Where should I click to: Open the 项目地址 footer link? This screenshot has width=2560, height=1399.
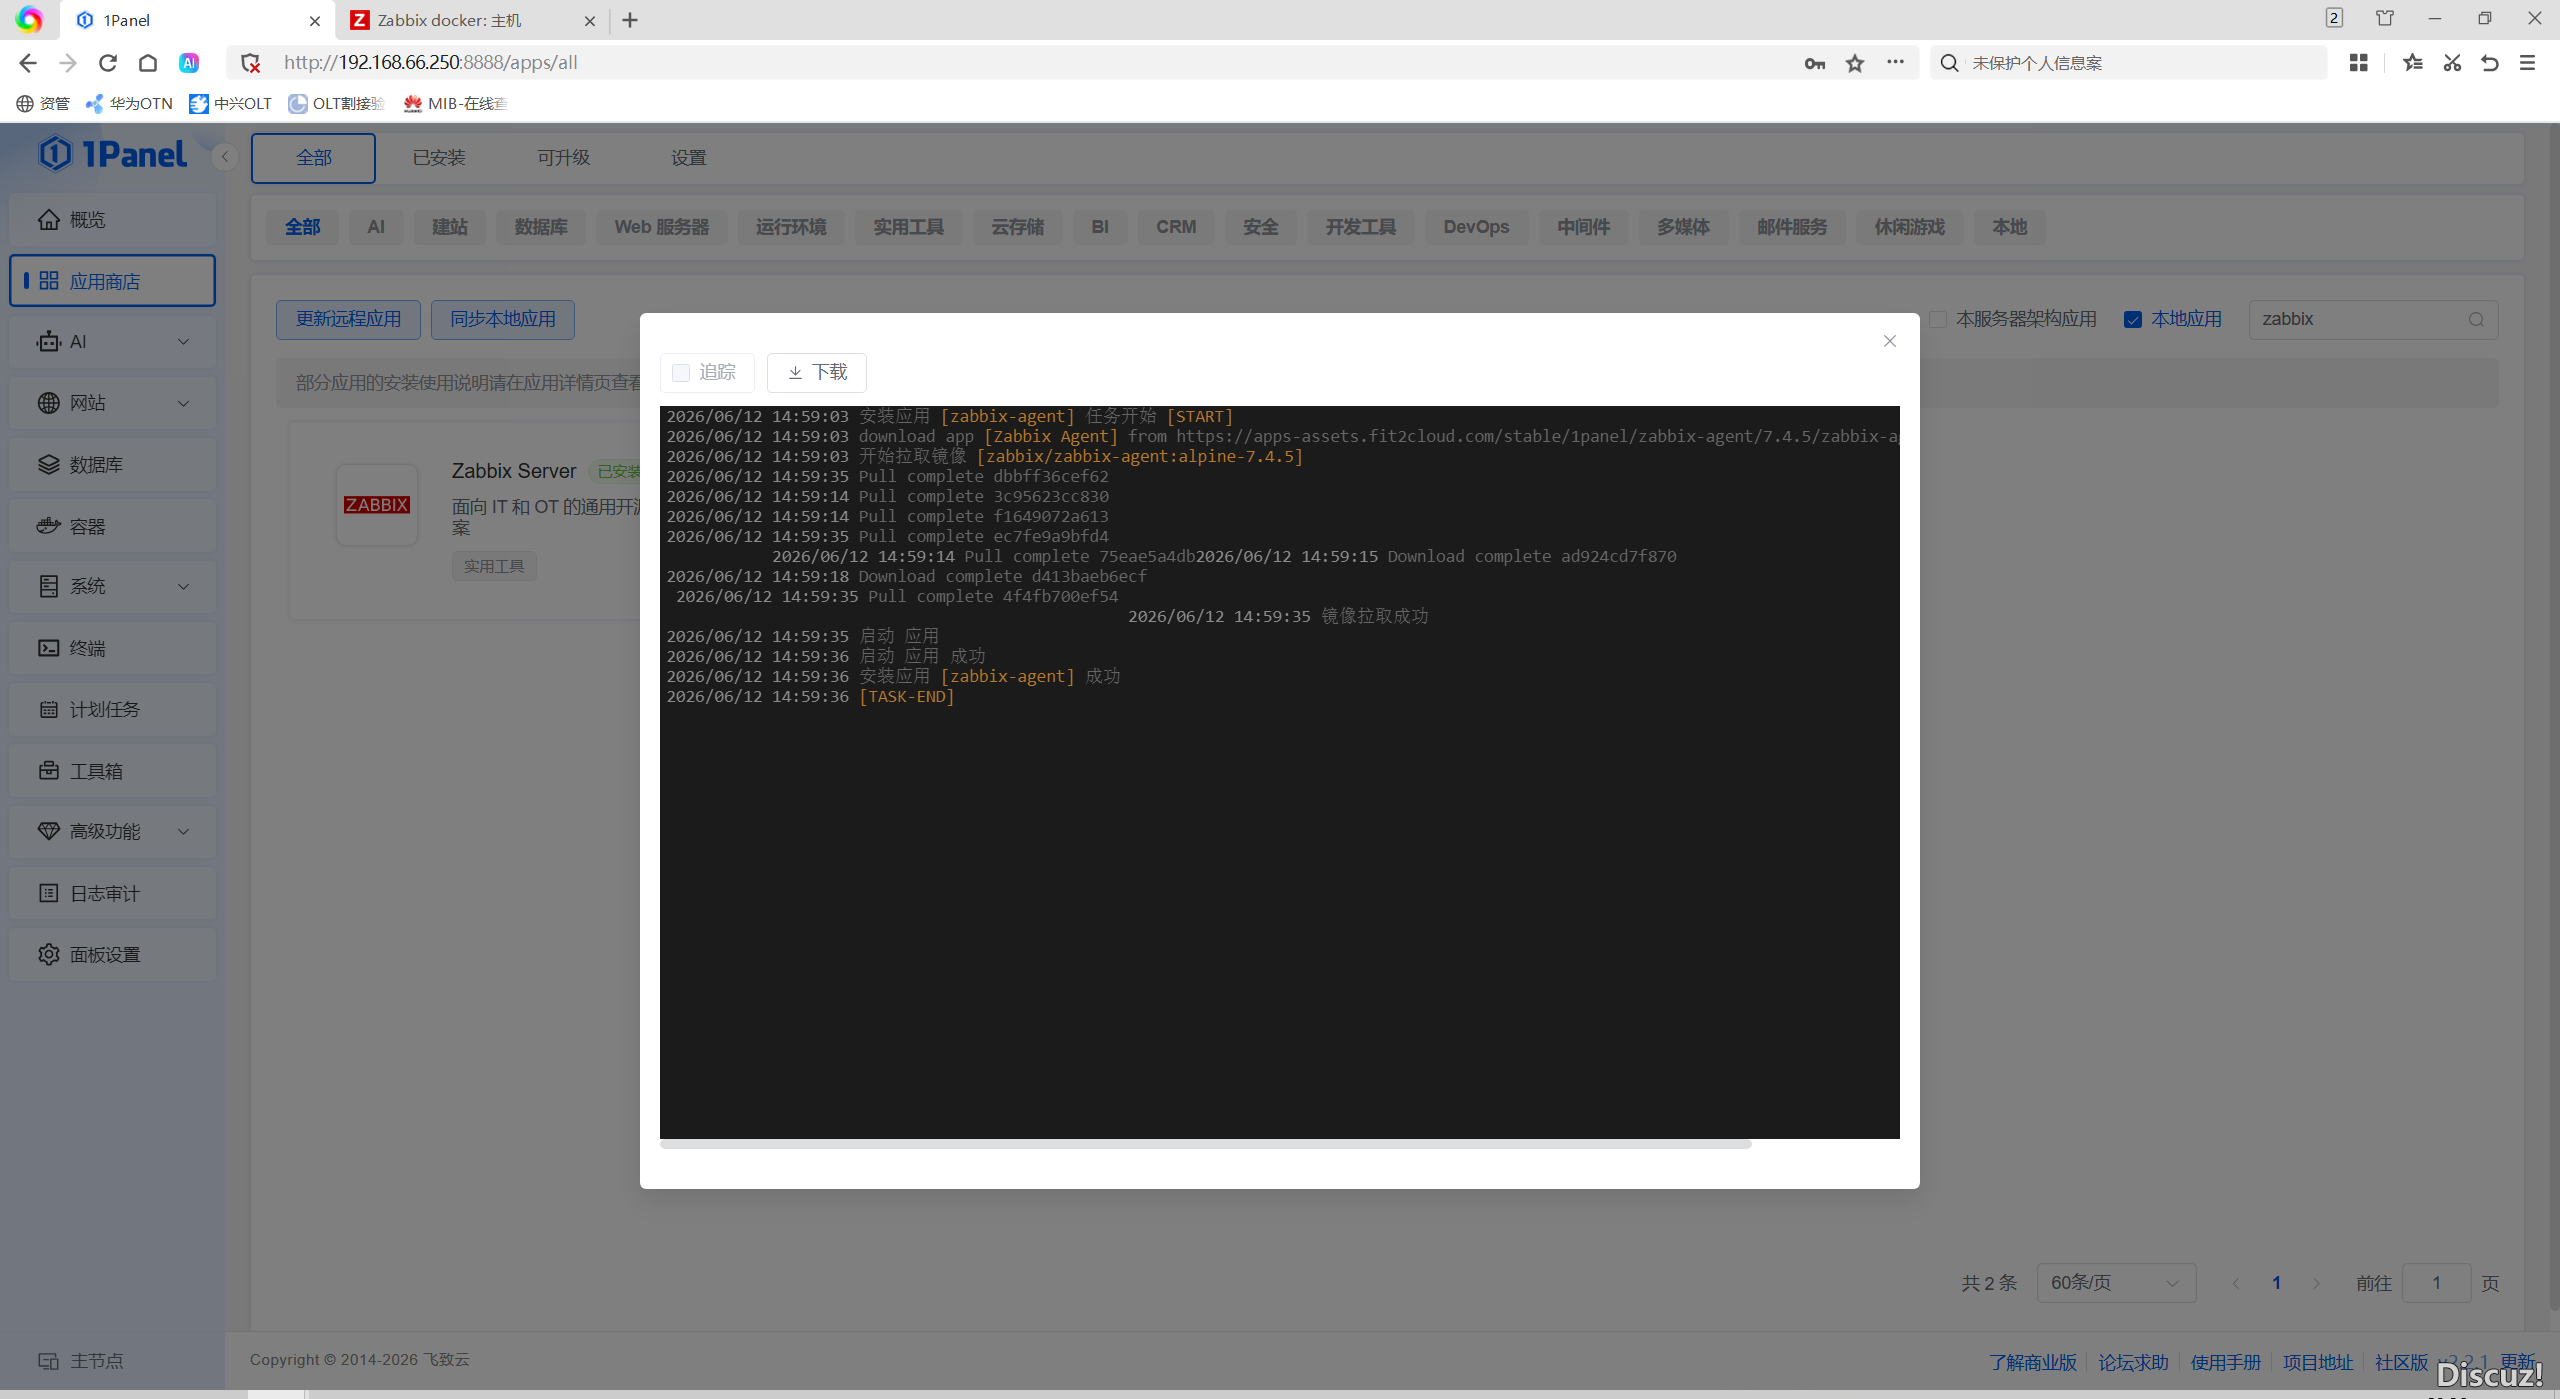(x=2317, y=1362)
